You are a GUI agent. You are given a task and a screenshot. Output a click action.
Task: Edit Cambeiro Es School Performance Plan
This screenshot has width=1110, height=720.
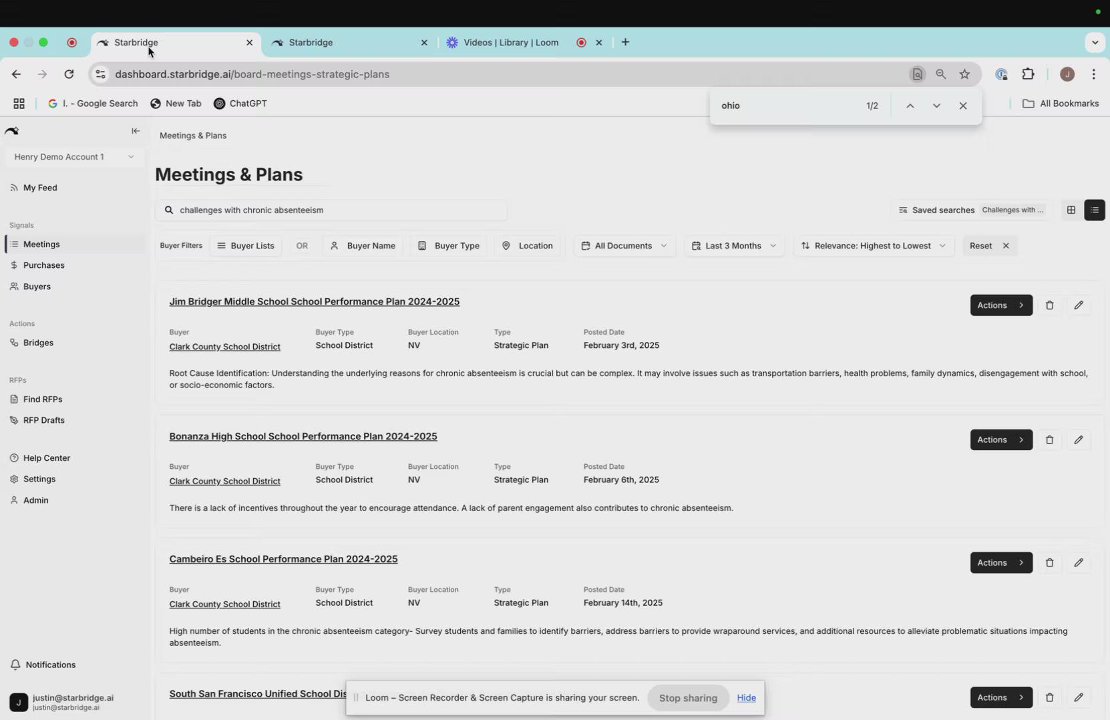[1078, 563]
